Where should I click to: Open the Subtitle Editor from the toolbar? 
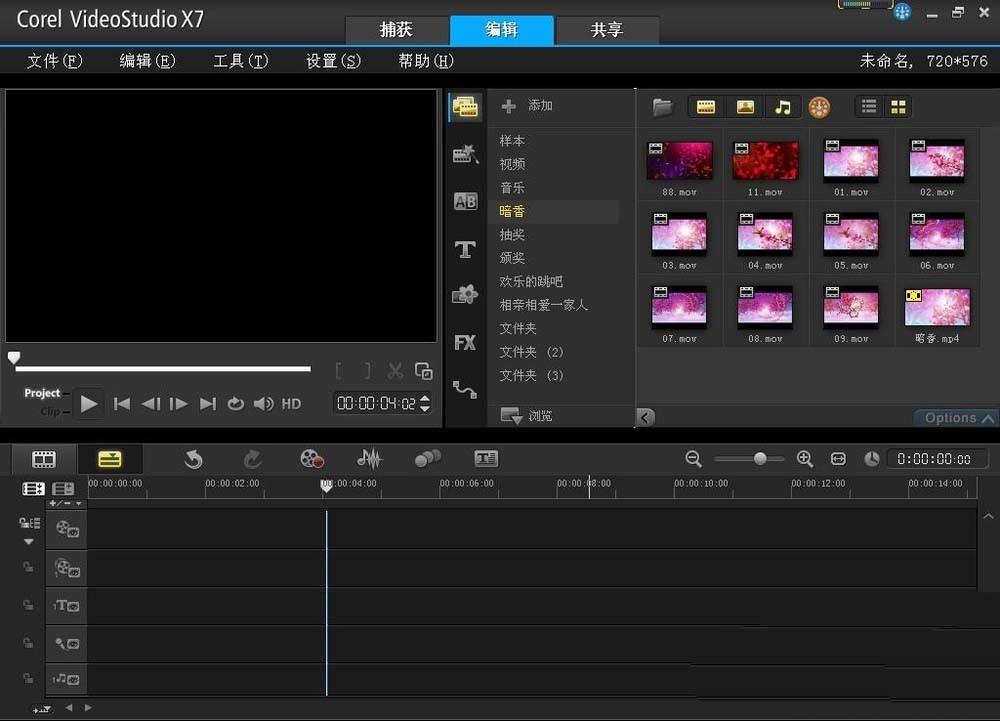coord(486,458)
